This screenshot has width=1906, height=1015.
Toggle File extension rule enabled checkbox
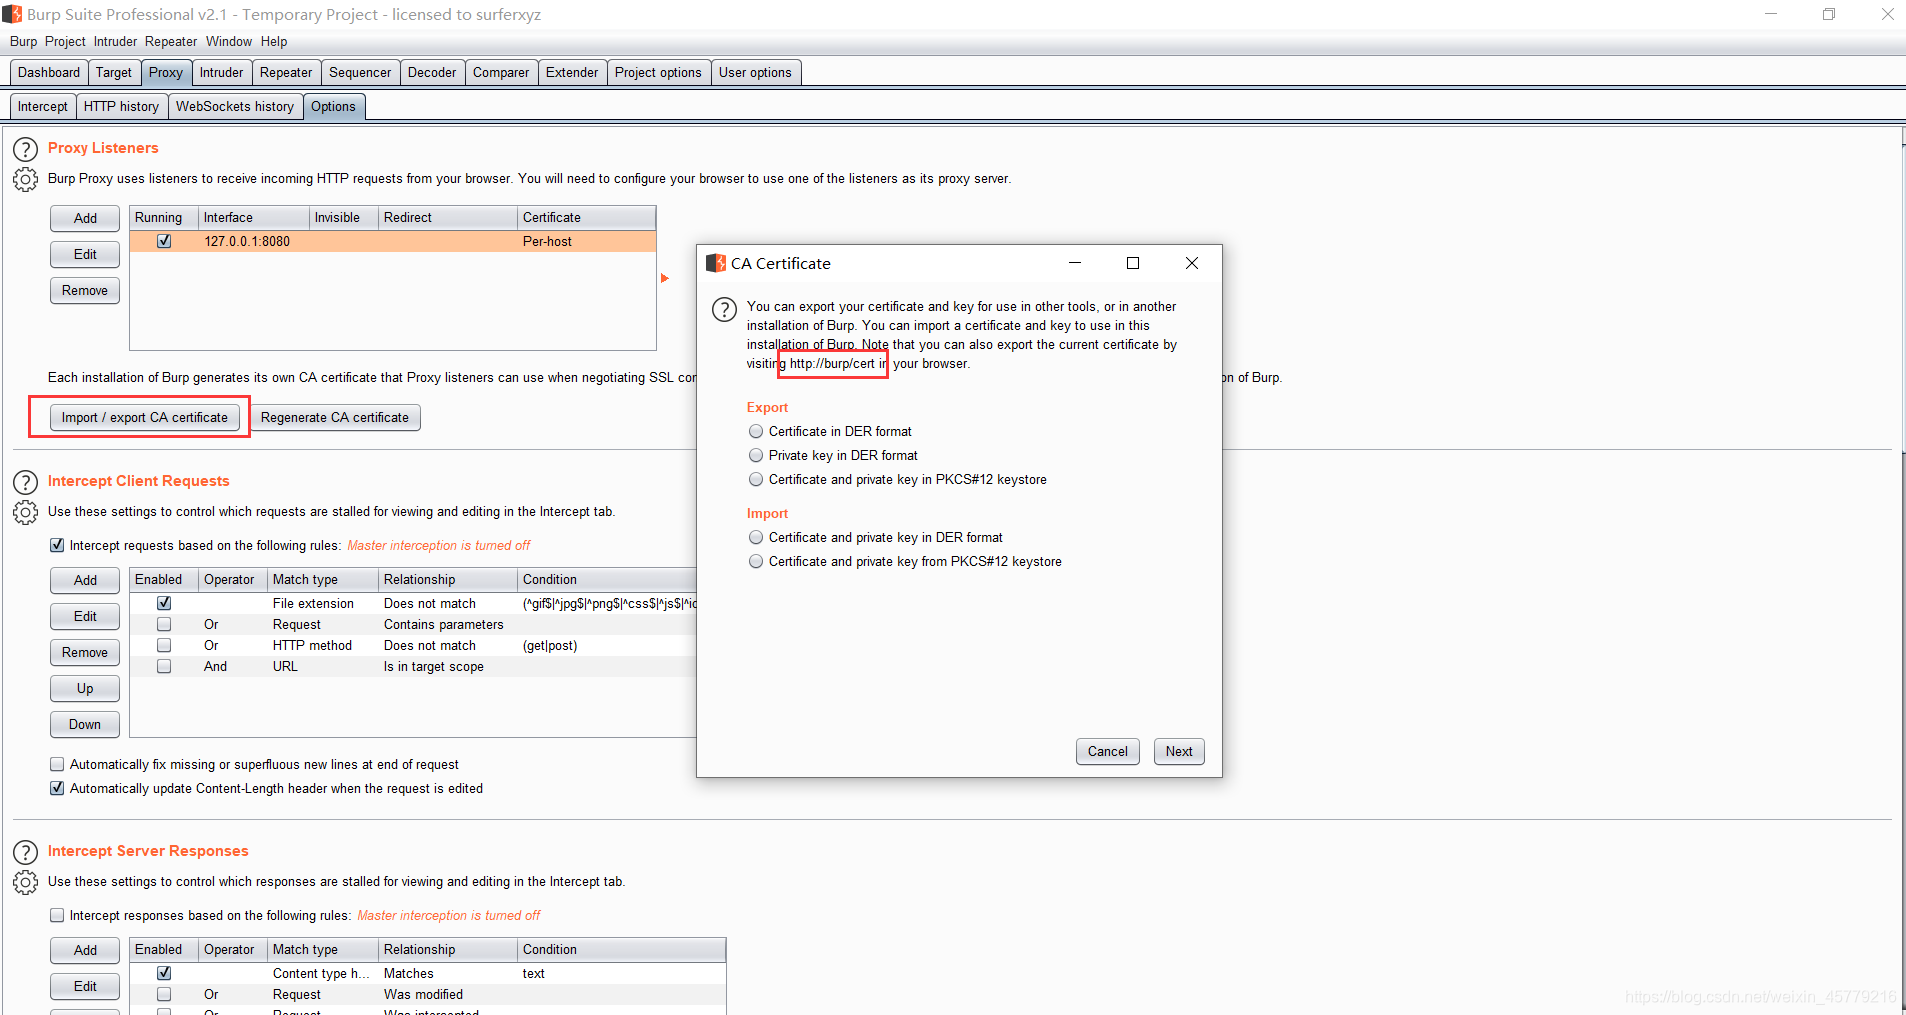click(x=164, y=603)
